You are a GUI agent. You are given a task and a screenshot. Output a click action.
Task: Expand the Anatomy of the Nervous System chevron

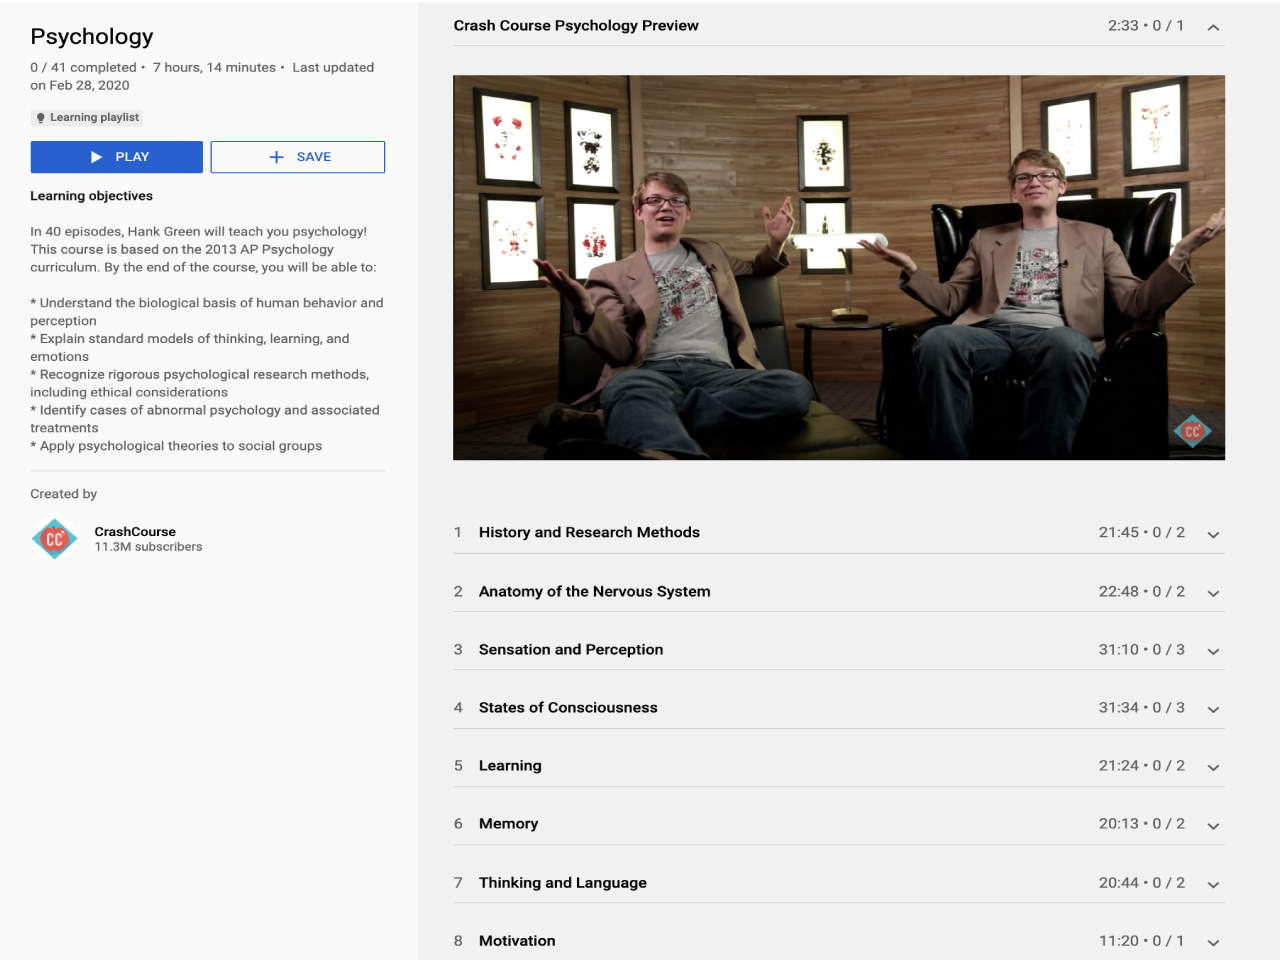pos(1213,593)
